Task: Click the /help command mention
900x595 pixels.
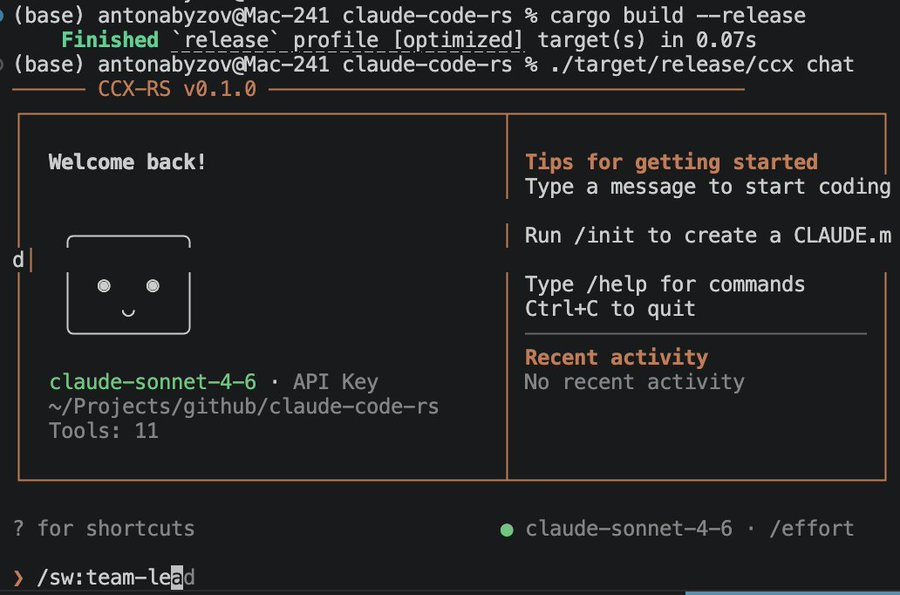Action: tap(610, 283)
